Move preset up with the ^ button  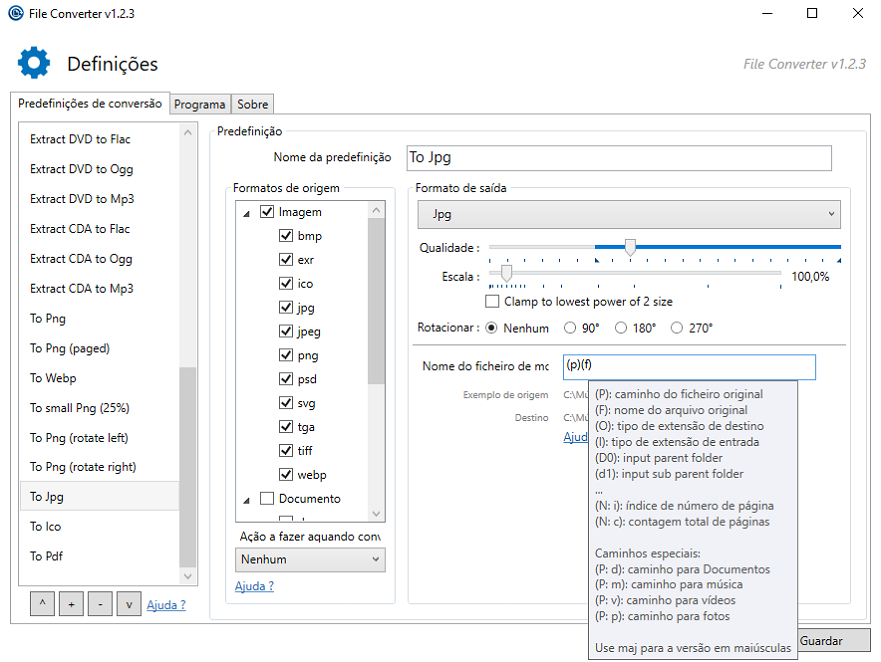pyautogui.click(x=43, y=604)
